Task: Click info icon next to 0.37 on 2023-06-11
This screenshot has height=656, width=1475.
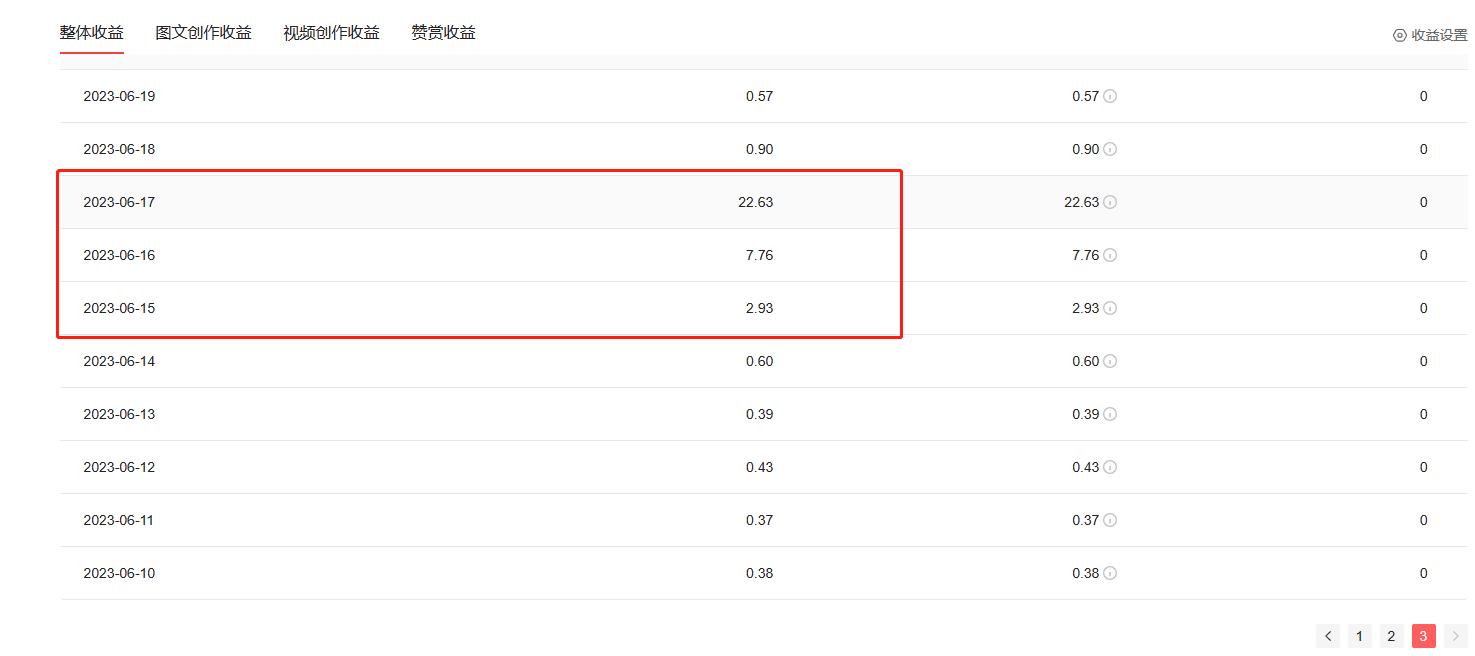Action: coord(1110,520)
